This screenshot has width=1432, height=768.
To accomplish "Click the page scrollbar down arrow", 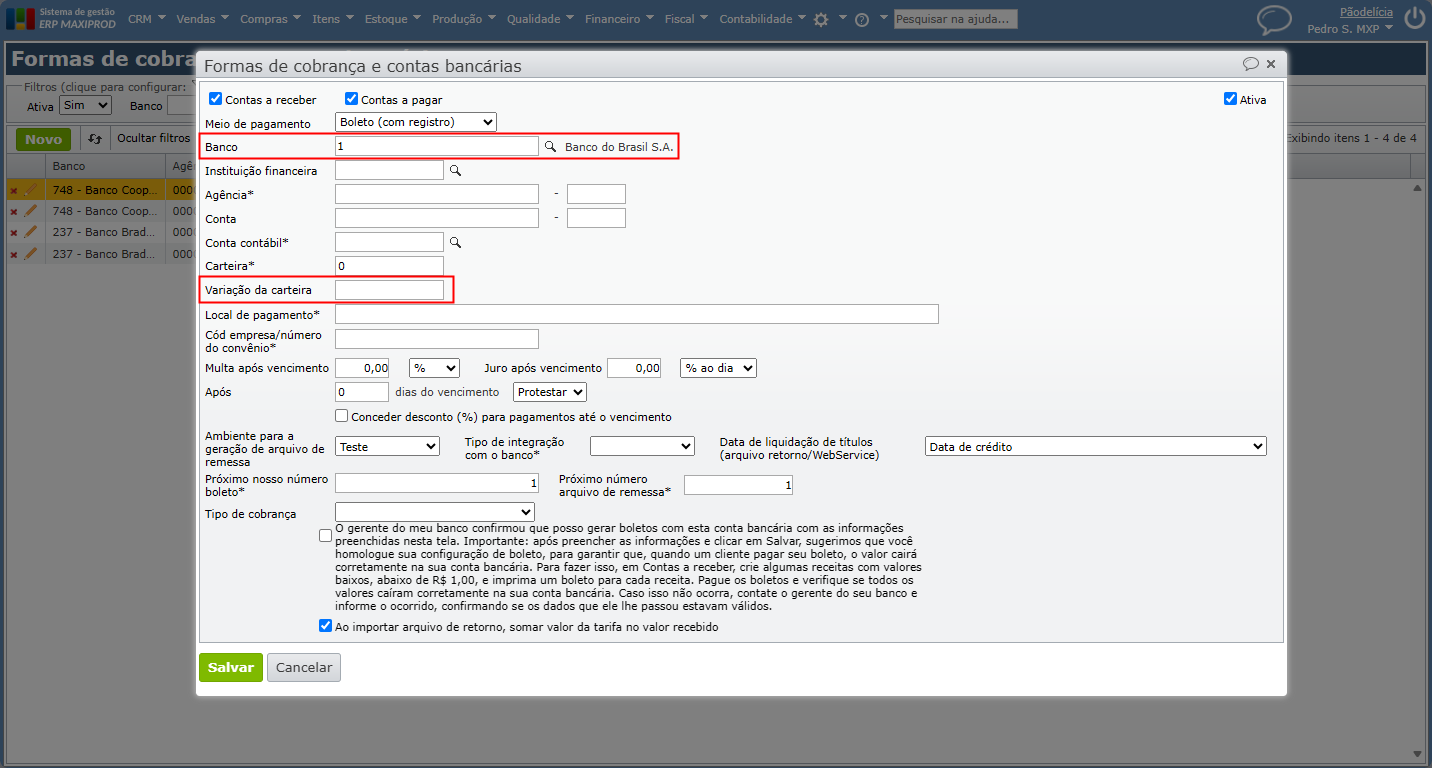I will point(1417,753).
